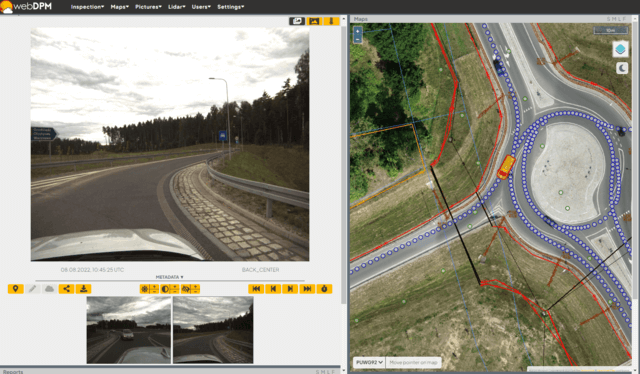Click the timer autoplay icon

pos(324,289)
